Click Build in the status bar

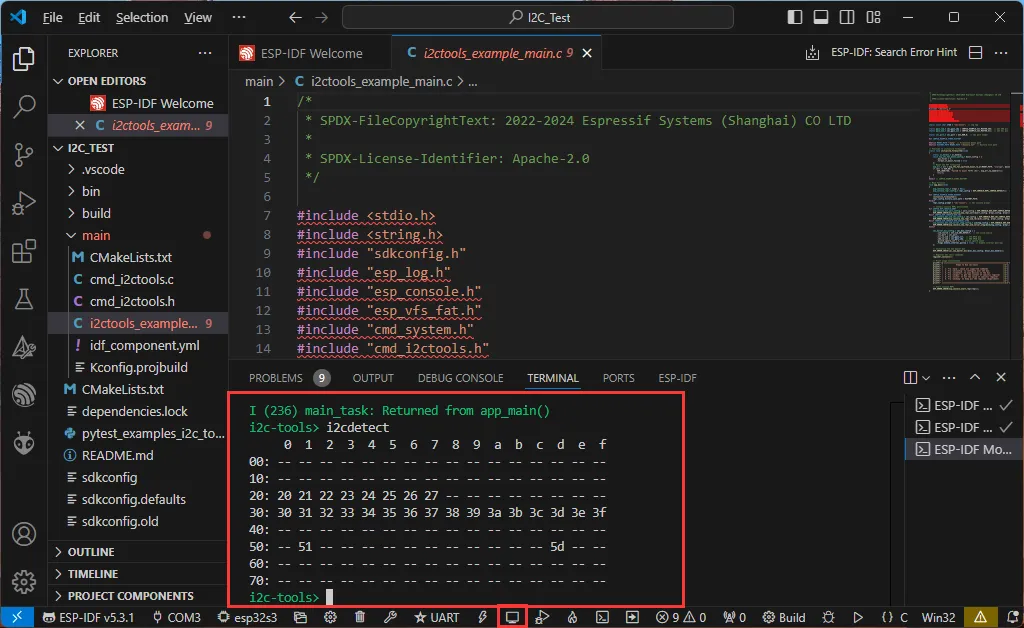(x=784, y=617)
